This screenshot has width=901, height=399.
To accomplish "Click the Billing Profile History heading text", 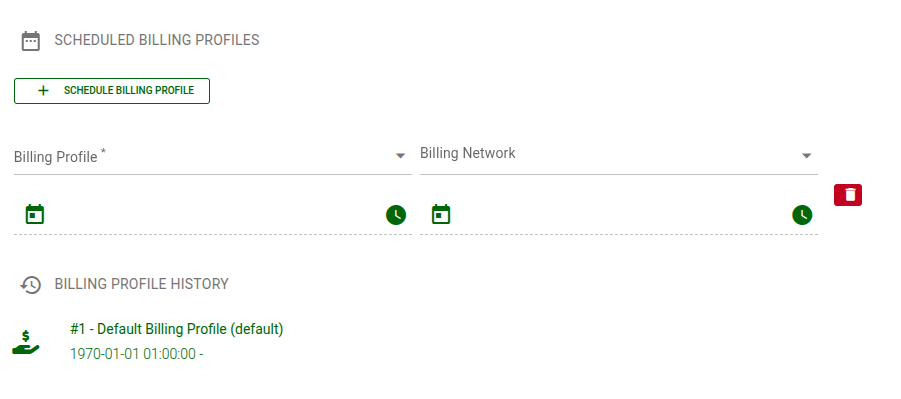I will click(x=141, y=284).
